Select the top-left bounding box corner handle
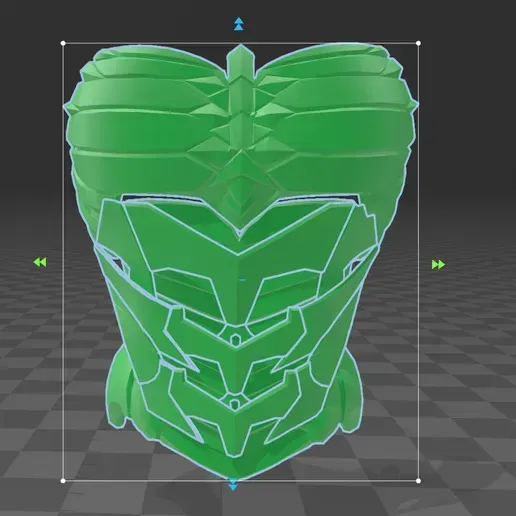516x516 pixels. point(63,43)
